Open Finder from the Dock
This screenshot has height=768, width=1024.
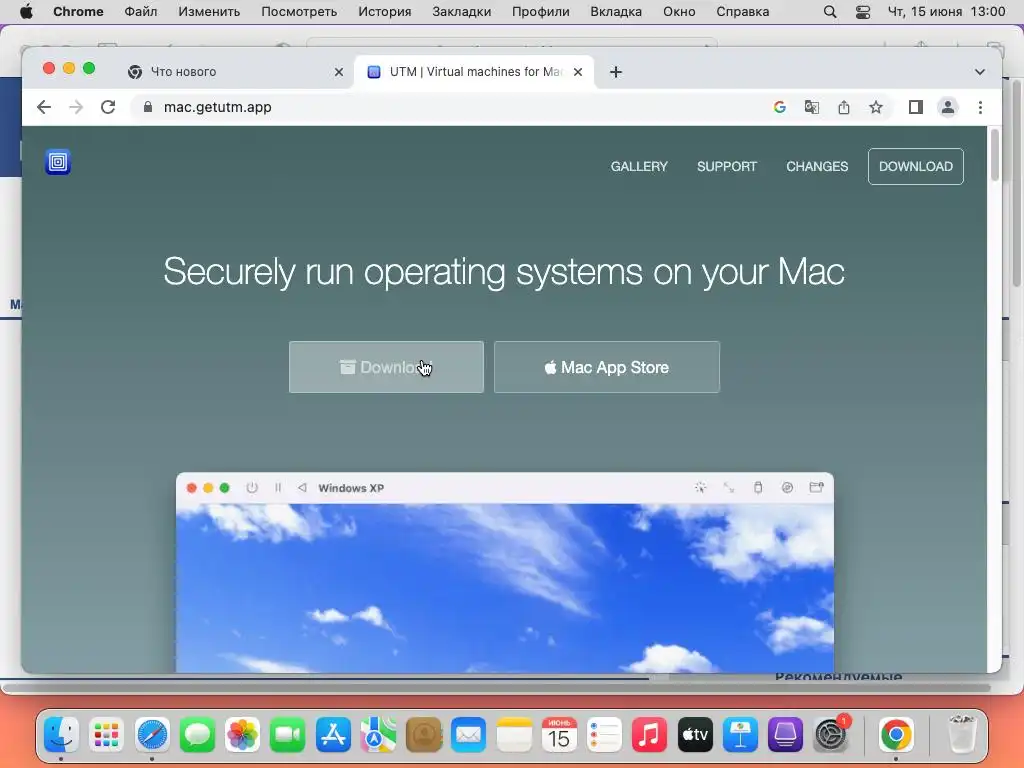pyautogui.click(x=62, y=735)
